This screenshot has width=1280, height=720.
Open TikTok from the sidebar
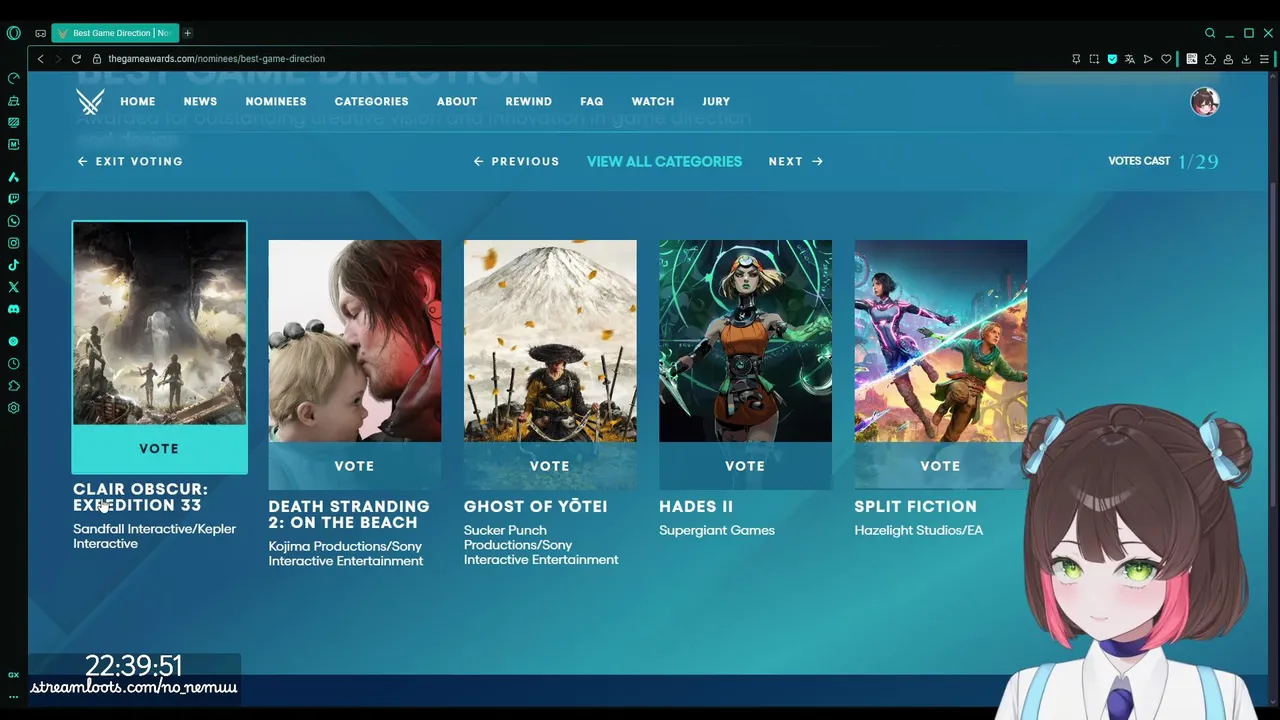13,265
